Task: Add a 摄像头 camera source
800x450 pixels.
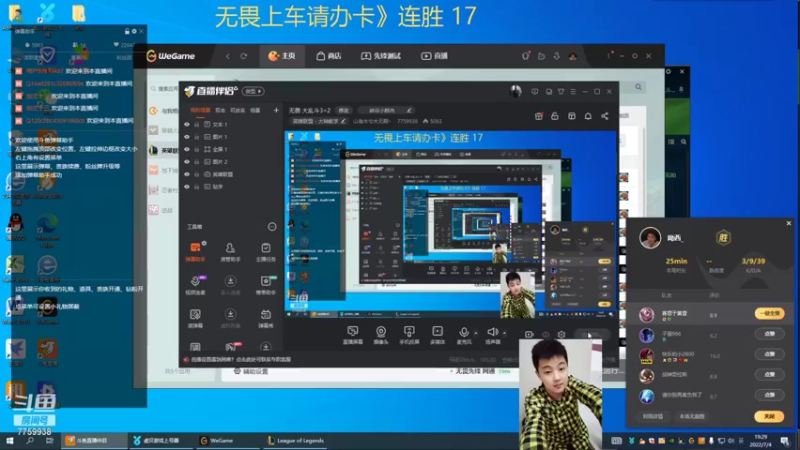Action: (x=381, y=335)
